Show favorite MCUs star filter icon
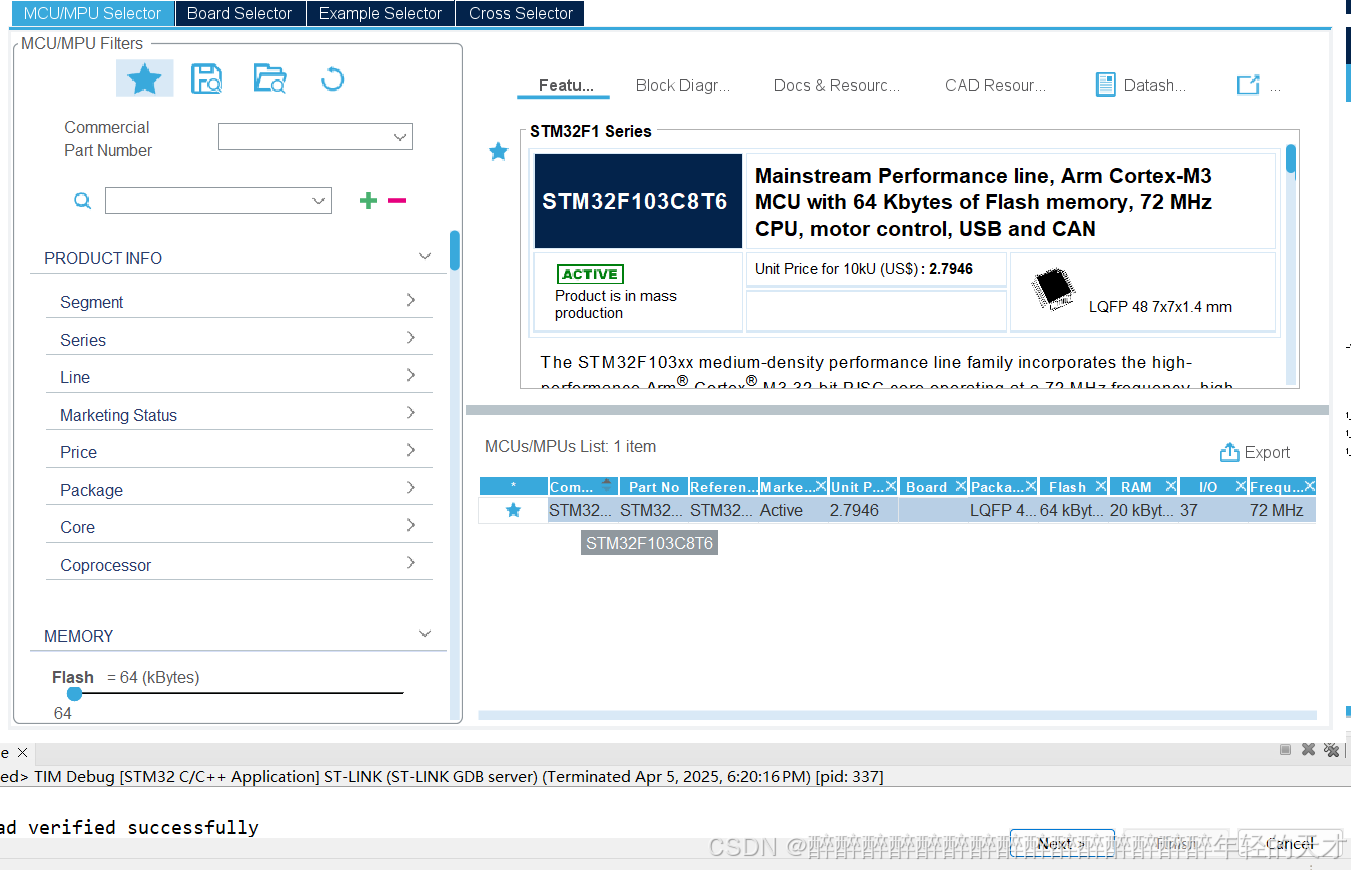The width and height of the screenshot is (1351, 870). point(144,78)
